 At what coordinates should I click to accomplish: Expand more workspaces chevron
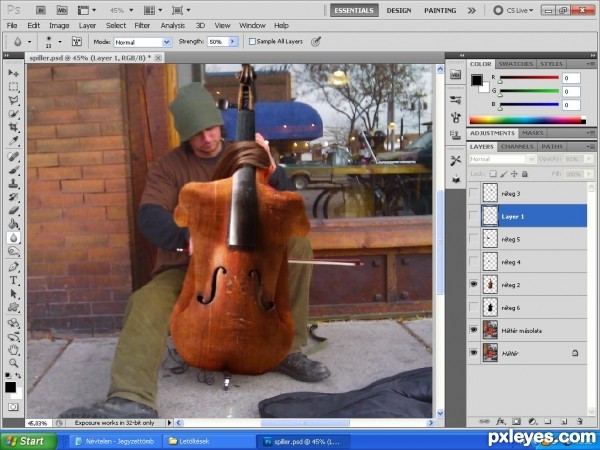tap(471, 11)
